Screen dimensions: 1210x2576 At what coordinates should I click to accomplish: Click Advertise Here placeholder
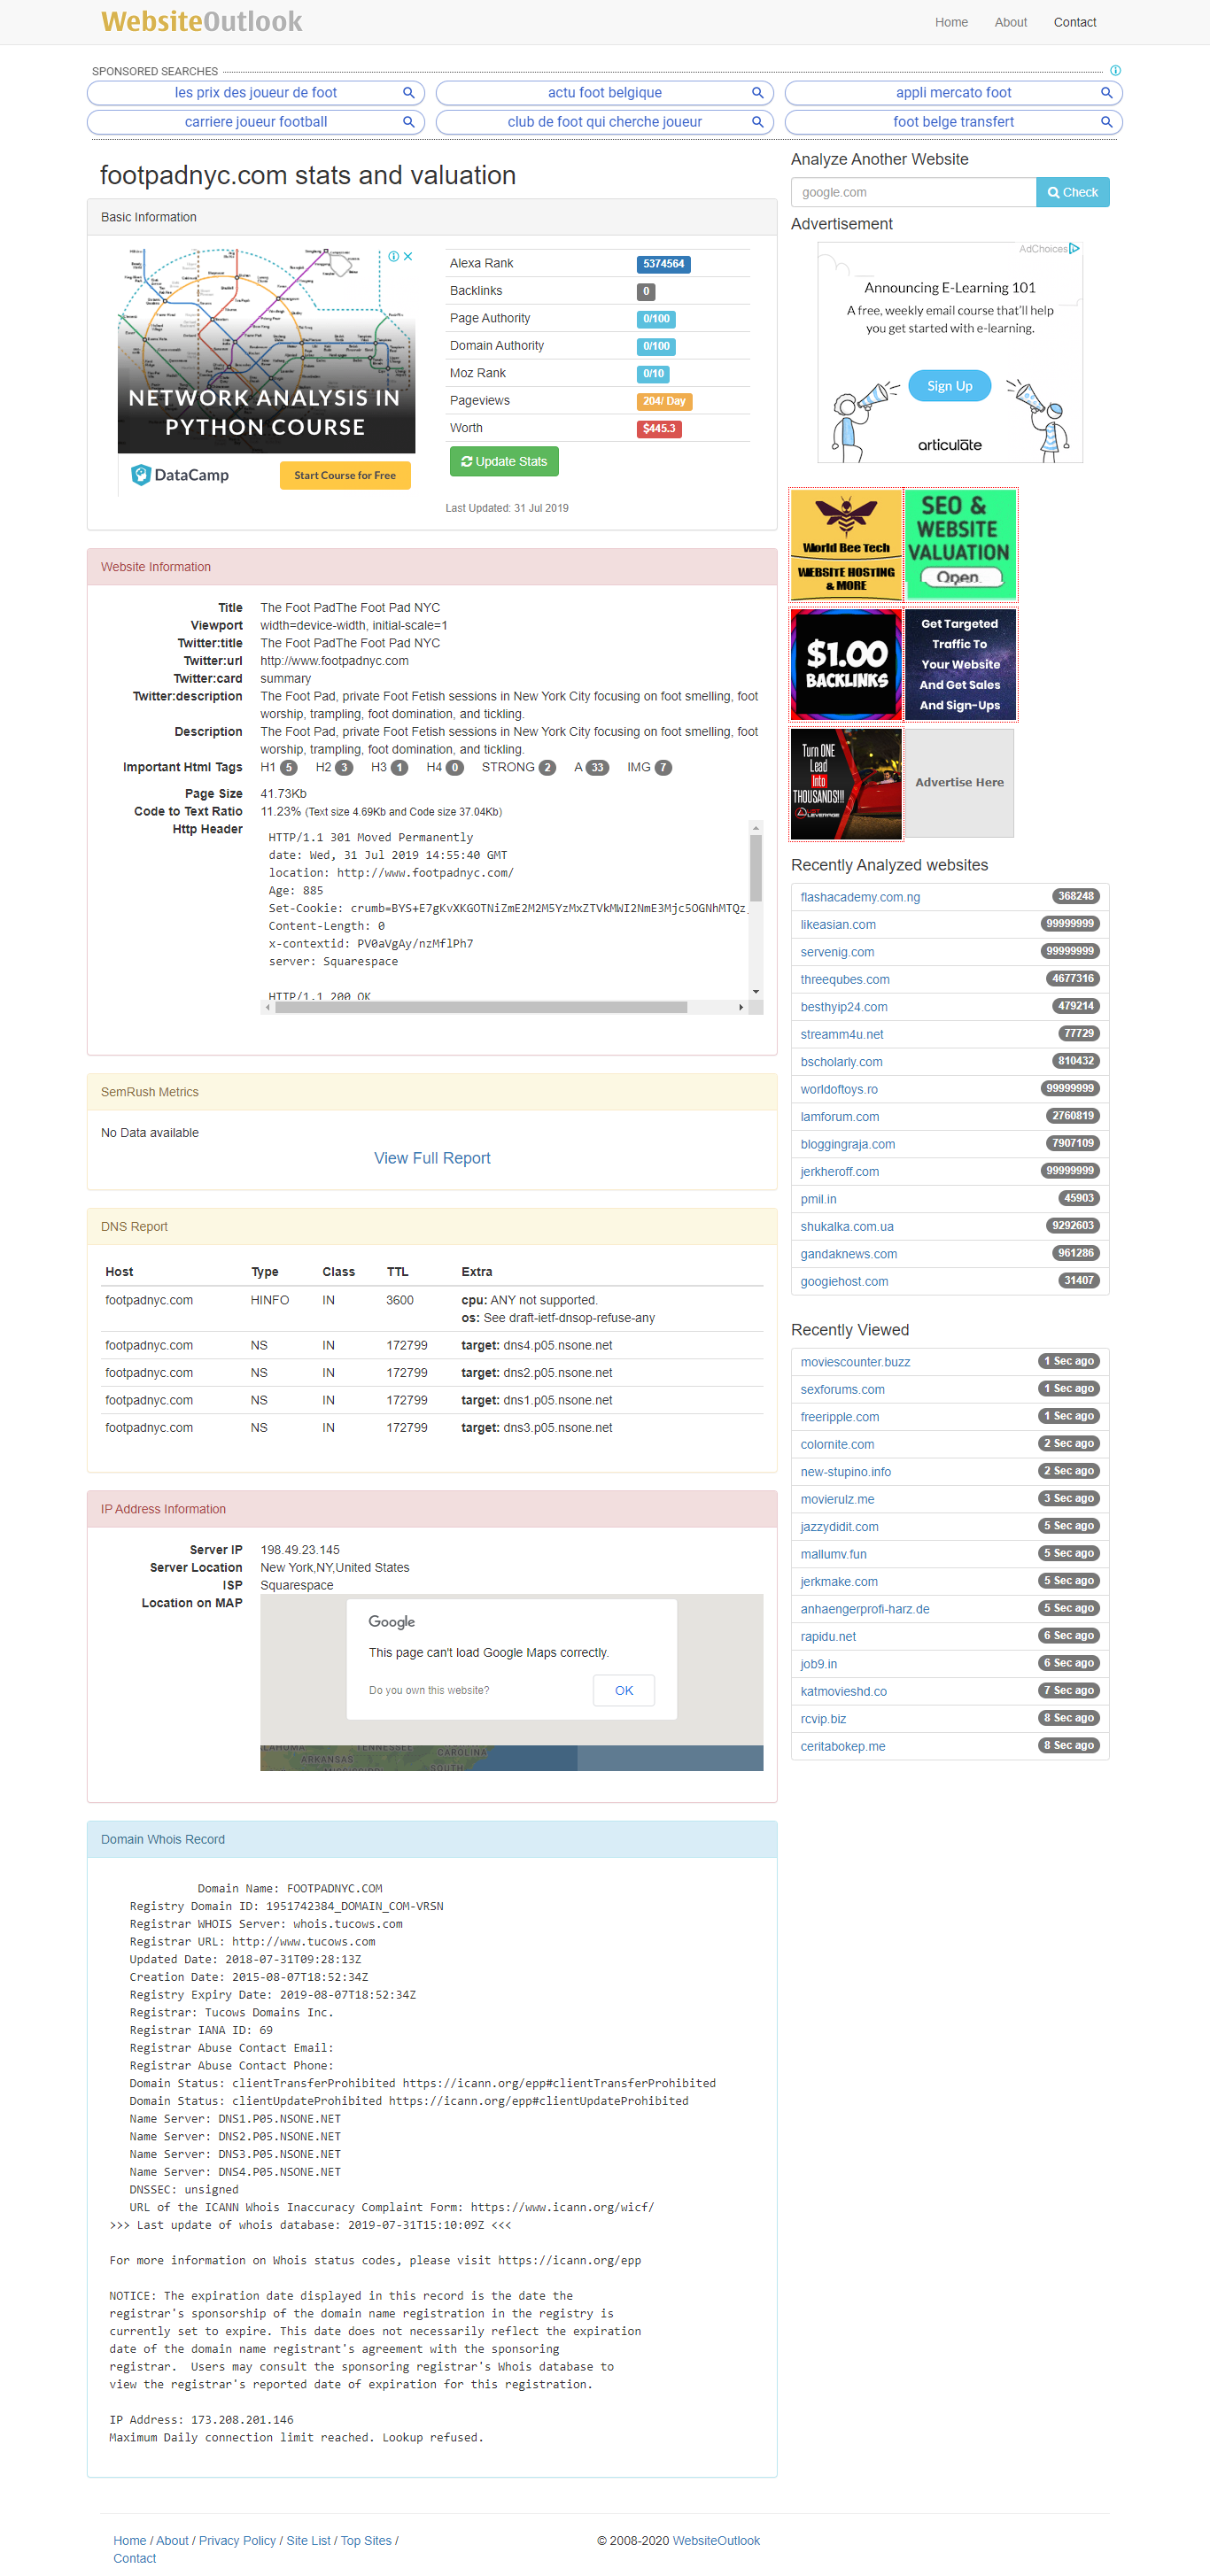pyautogui.click(x=959, y=782)
